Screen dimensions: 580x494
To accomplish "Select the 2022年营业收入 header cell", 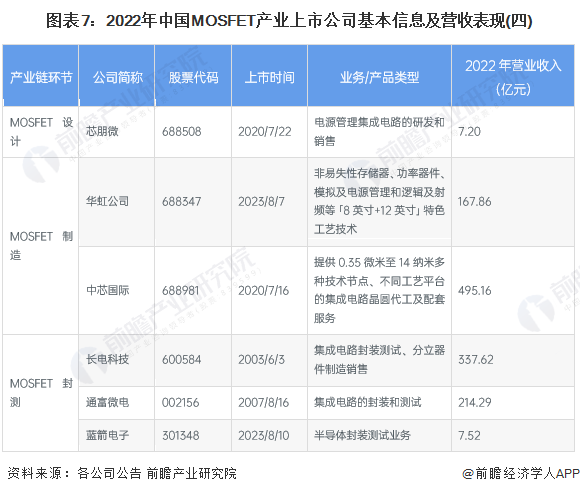I will (513, 76).
